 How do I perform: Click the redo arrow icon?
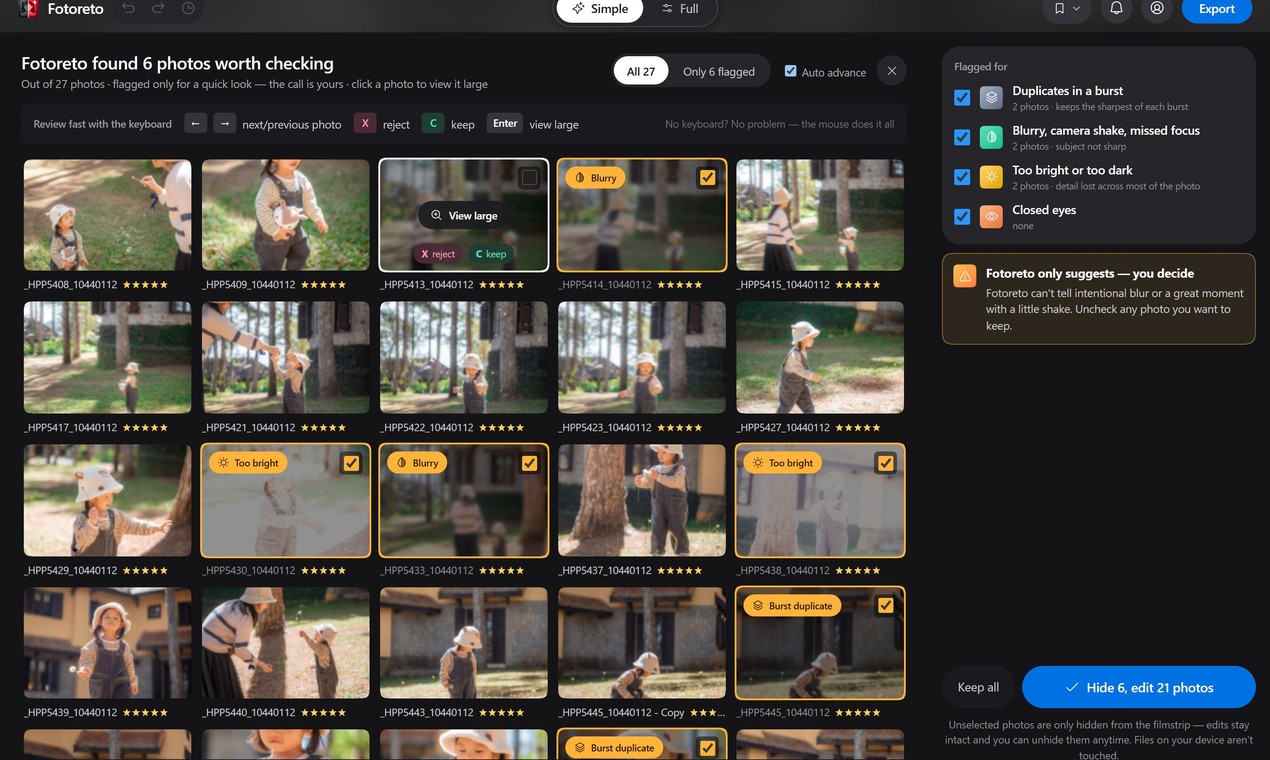coord(158,9)
